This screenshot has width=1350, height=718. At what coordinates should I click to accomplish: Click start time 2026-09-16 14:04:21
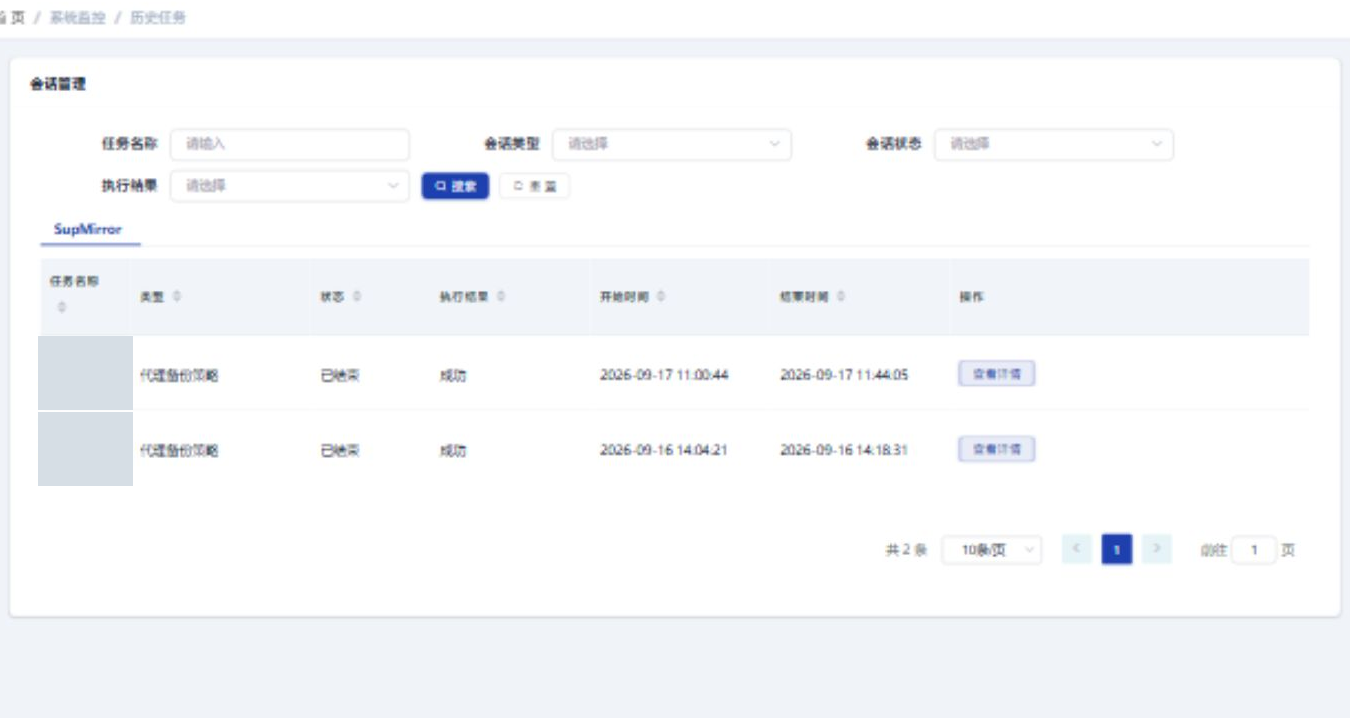click(664, 450)
